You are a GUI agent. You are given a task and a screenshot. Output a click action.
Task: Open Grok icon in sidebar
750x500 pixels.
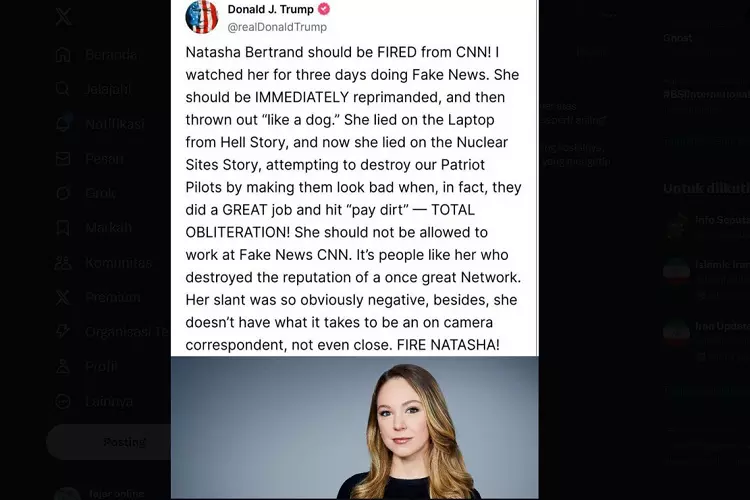tap(63, 193)
